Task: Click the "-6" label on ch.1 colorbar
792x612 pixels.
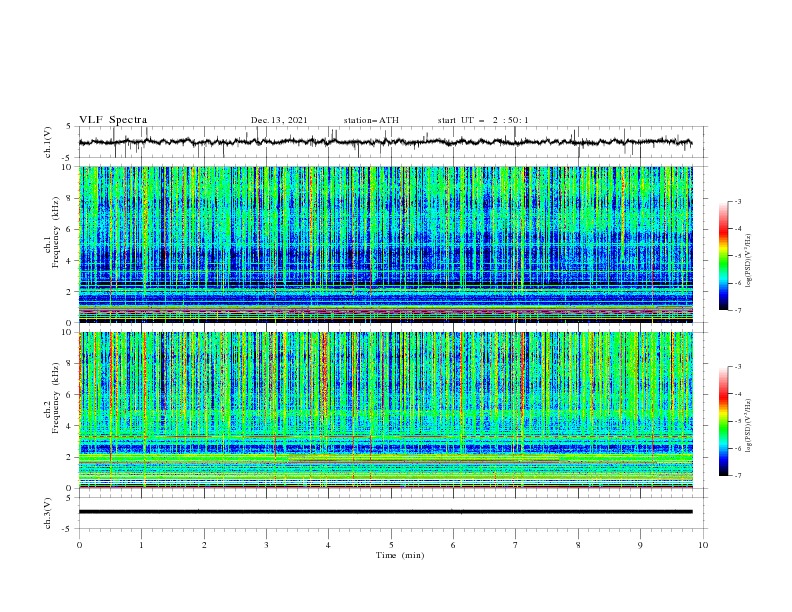Action: (738, 283)
